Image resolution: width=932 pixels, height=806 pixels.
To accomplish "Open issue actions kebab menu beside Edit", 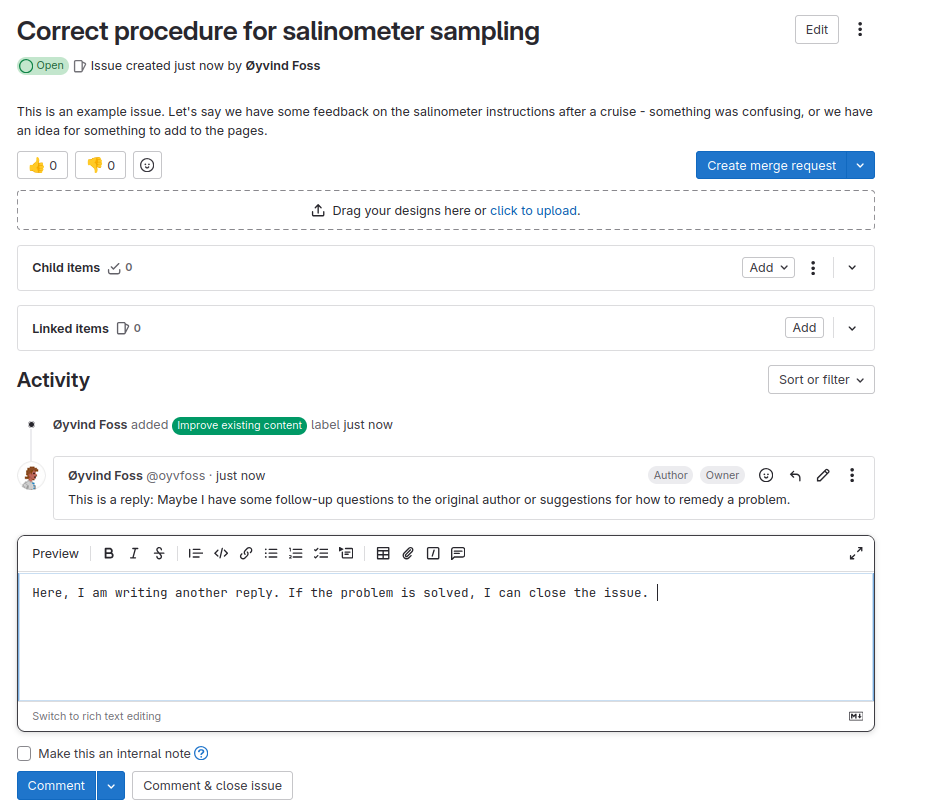I will pos(860,30).
